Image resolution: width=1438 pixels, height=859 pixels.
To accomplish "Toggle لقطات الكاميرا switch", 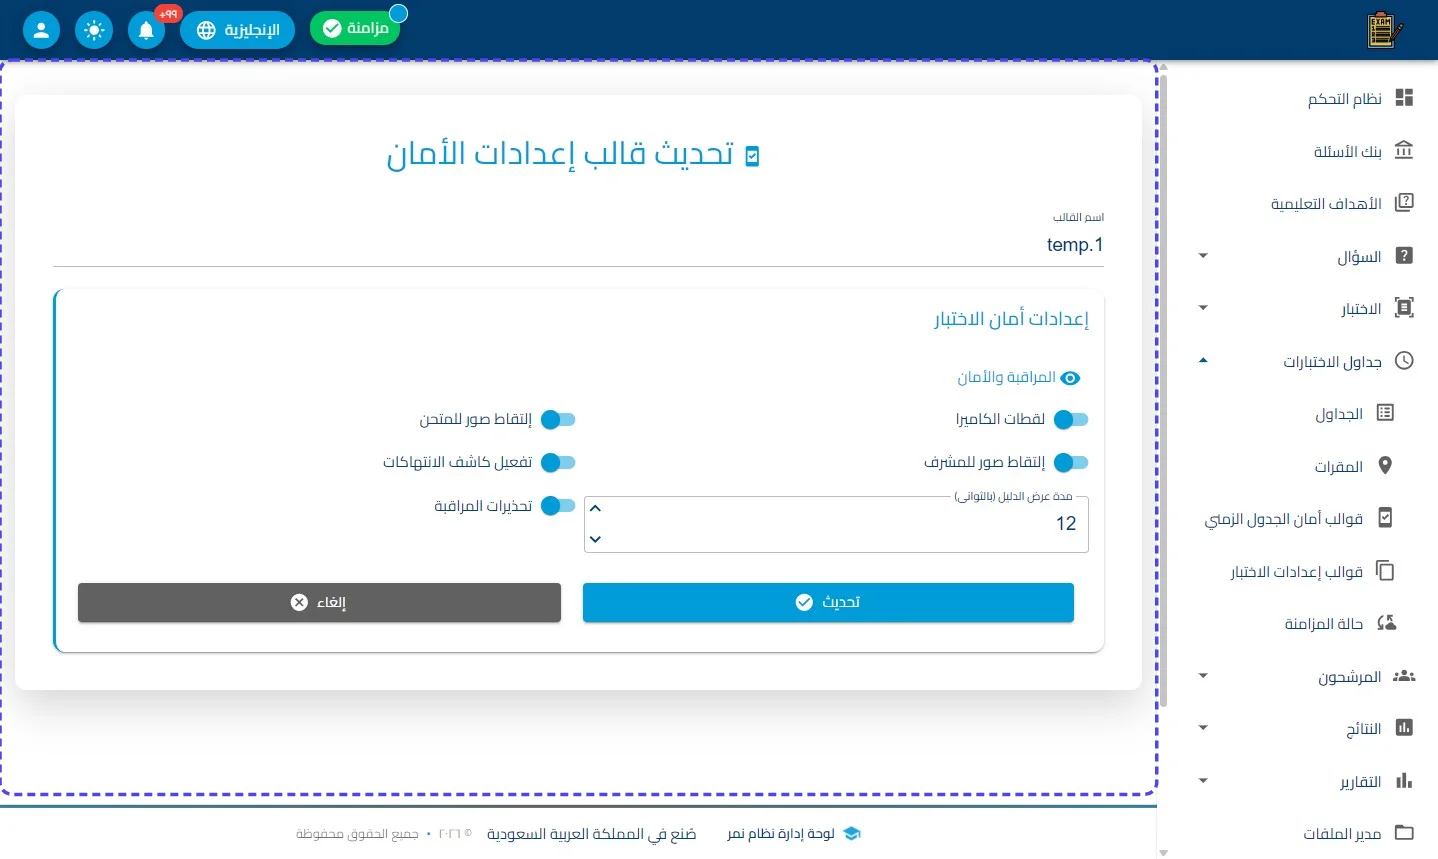I will (x=1071, y=419).
